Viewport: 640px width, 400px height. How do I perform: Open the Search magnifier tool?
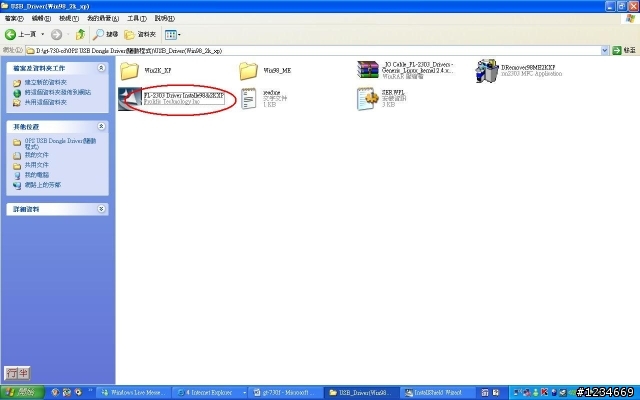tap(105, 35)
